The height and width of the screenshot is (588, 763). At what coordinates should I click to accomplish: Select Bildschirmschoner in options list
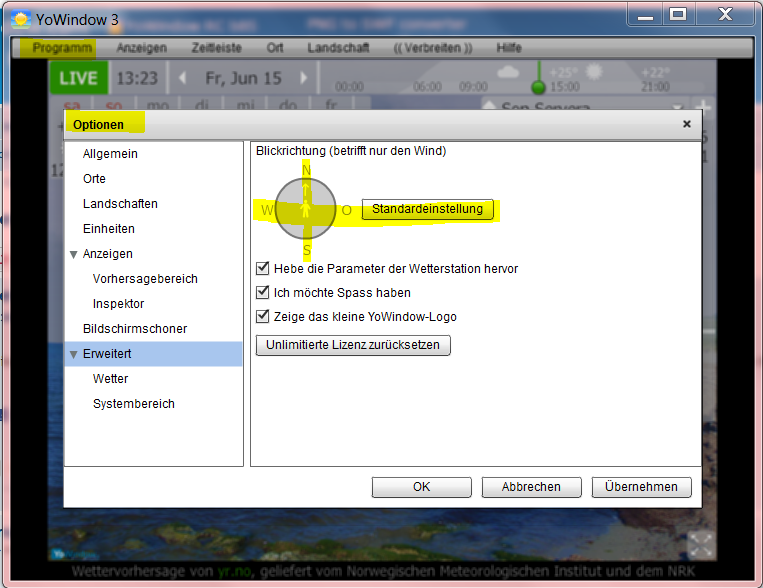point(135,329)
